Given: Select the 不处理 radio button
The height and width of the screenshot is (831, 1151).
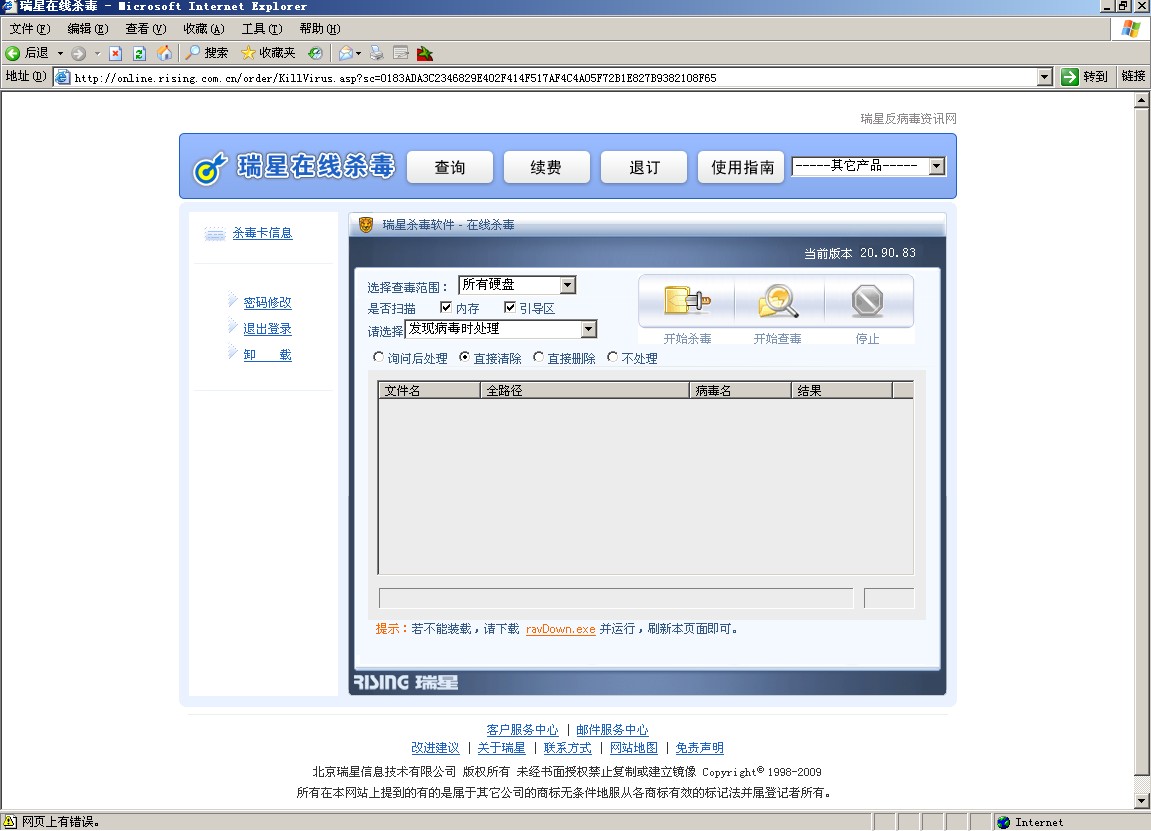Looking at the screenshot, I should pyautogui.click(x=612, y=357).
